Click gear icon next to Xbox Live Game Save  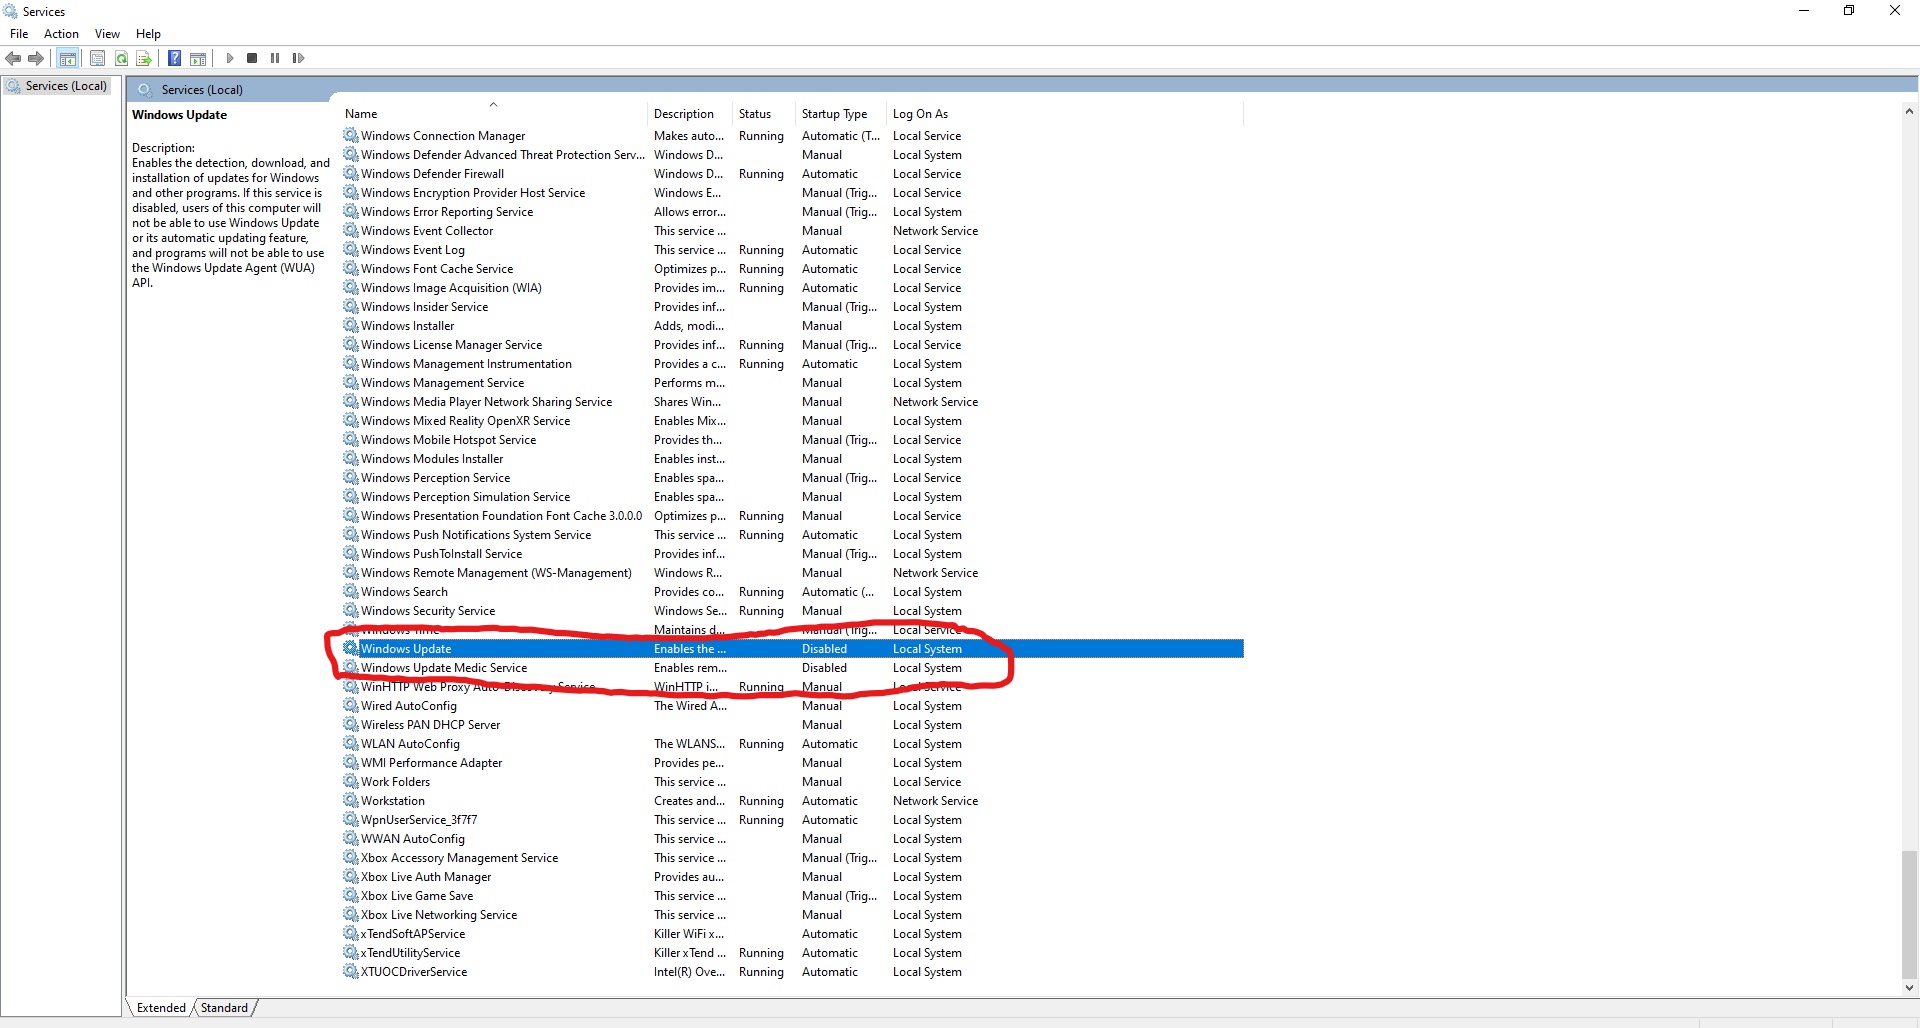click(351, 895)
